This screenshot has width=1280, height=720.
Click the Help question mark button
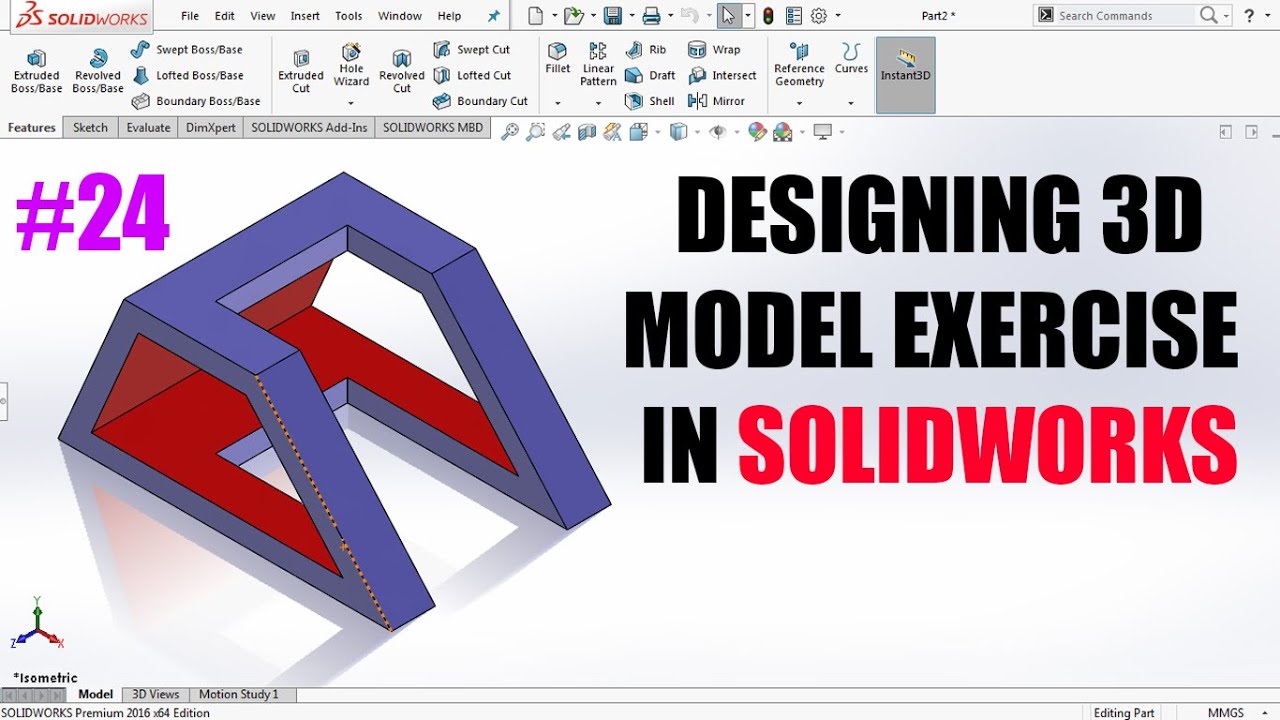click(1249, 15)
